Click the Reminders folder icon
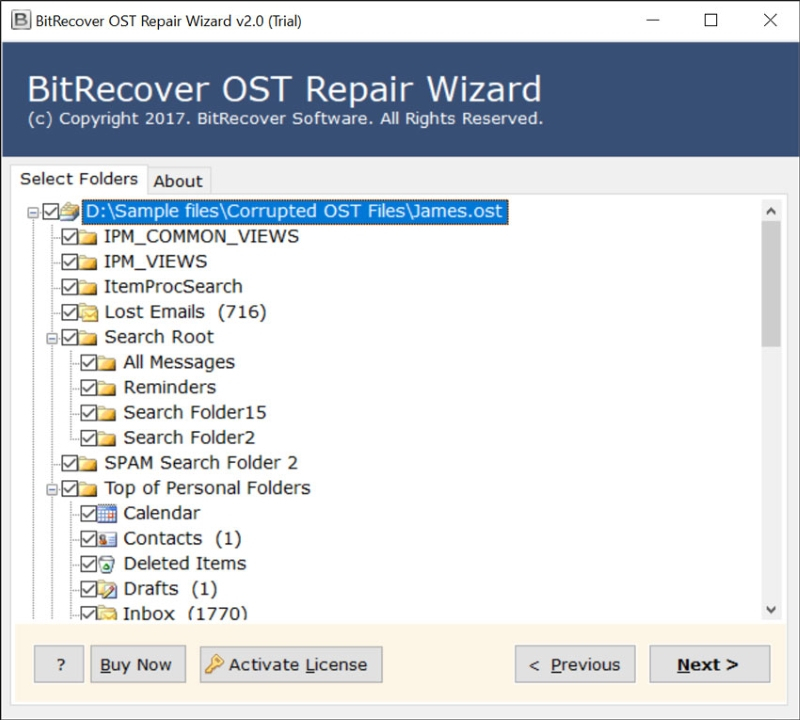Viewport: 800px width, 720px height. click(x=107, y=387)
